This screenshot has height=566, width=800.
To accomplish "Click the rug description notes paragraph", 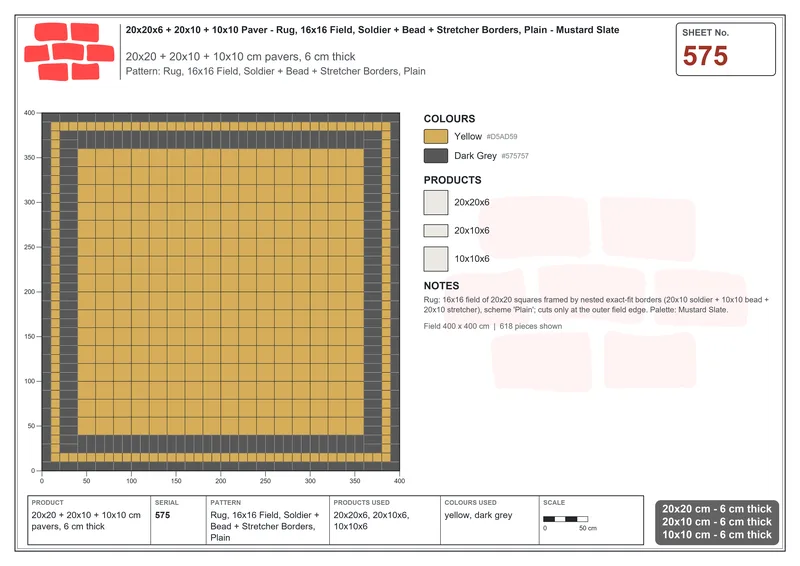I will 596,305.
